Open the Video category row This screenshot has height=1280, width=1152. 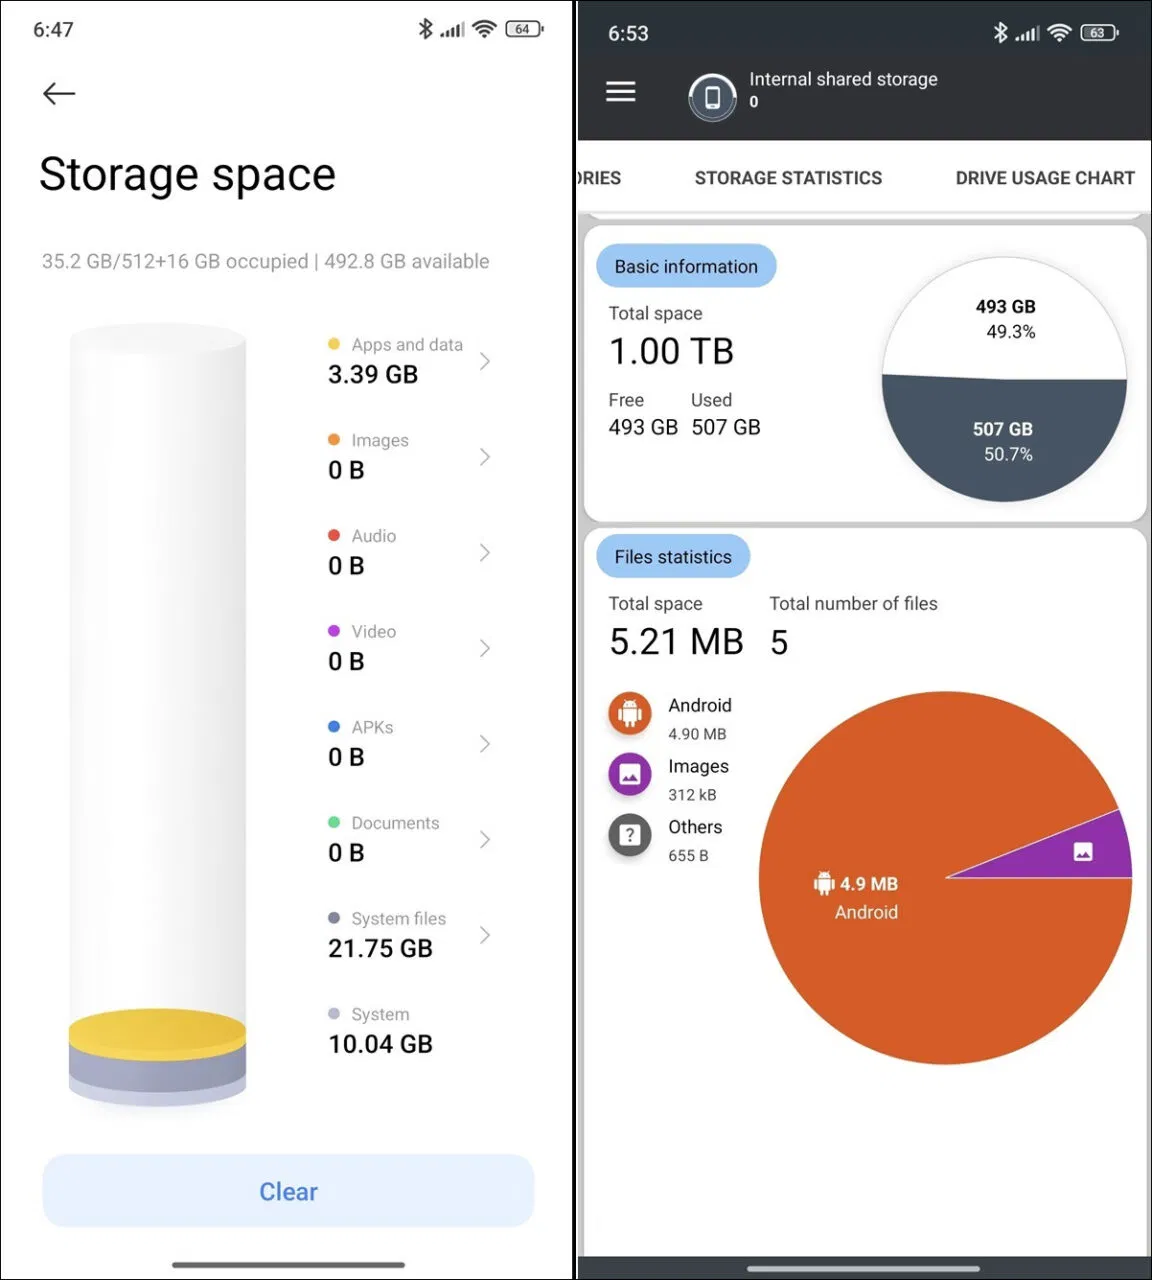(407, 647)
